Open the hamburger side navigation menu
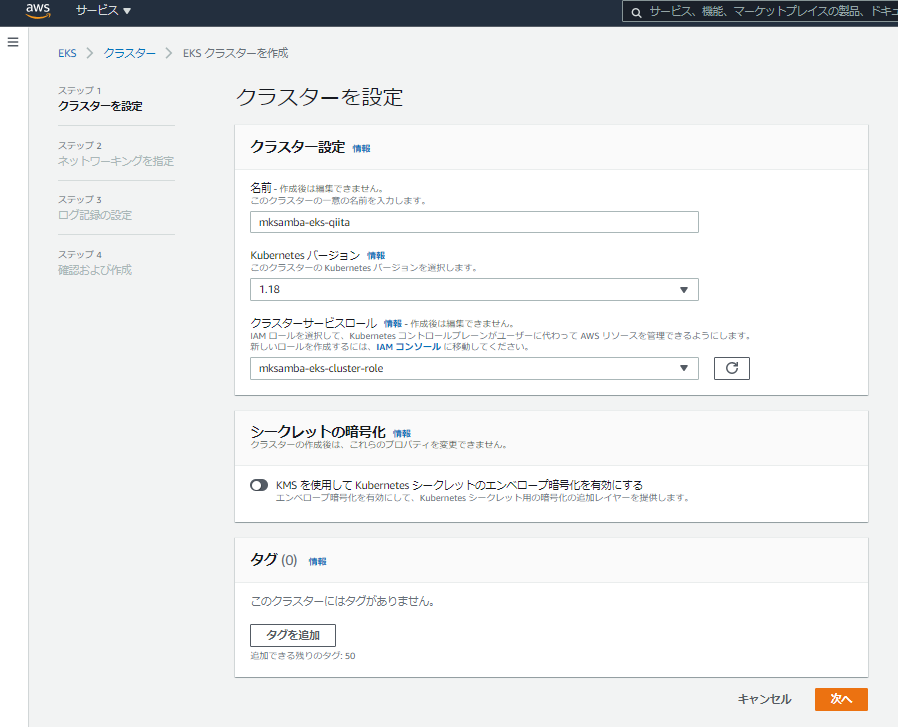898x727 pixels. coord(13,42)
